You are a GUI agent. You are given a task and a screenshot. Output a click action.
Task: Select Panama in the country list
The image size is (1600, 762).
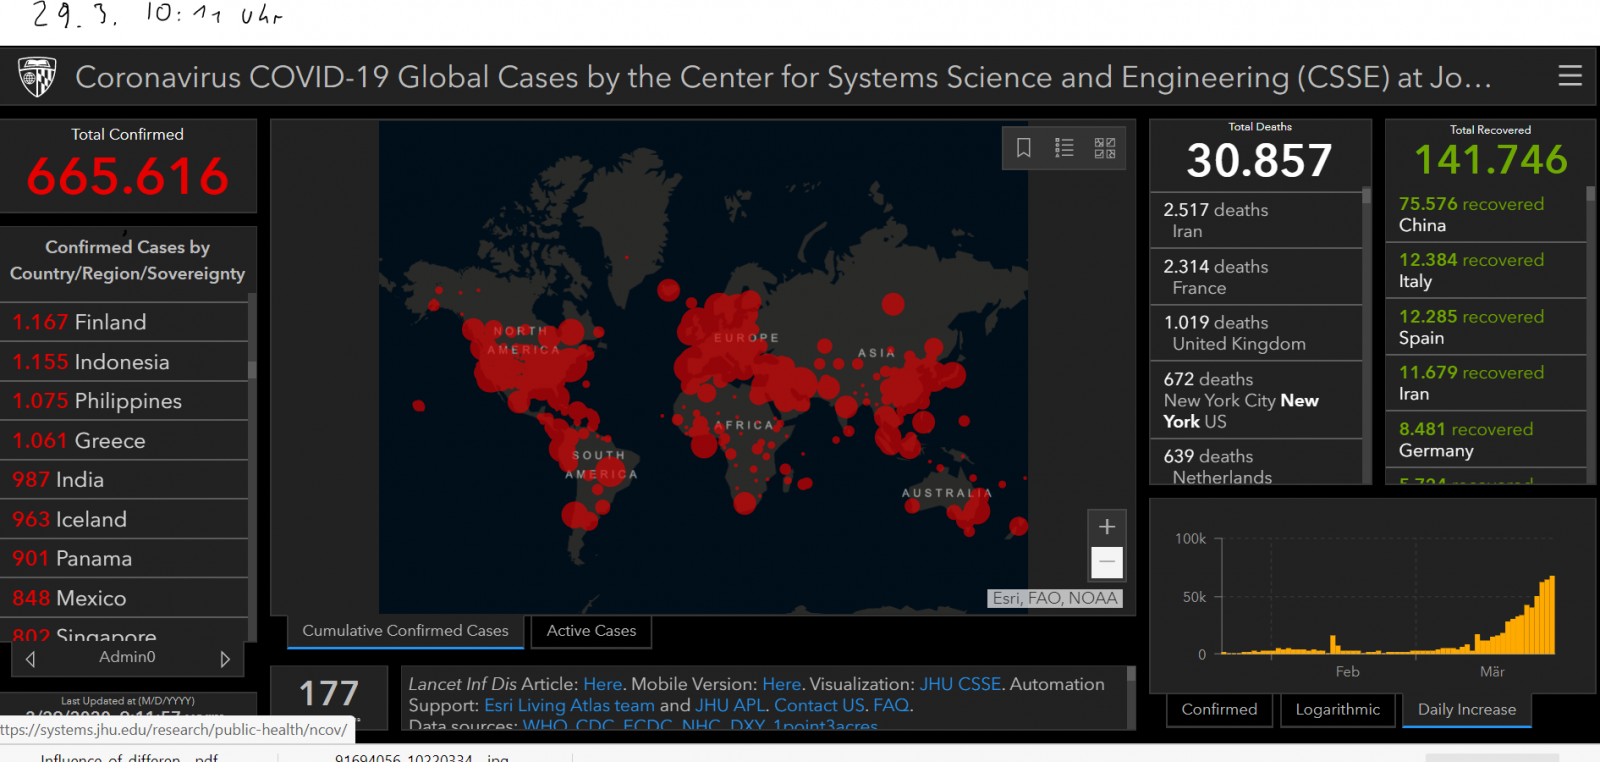(x=124, y=558)
